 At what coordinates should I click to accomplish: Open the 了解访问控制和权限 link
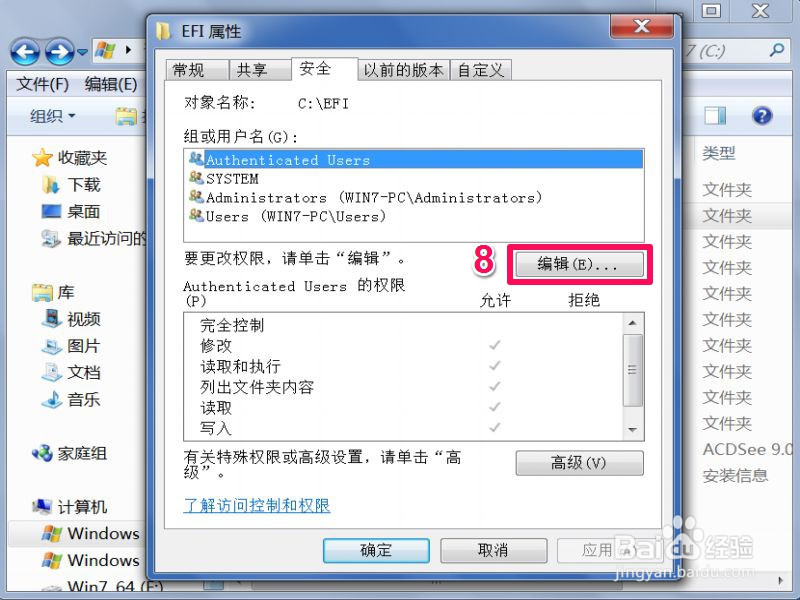(257, 505)
